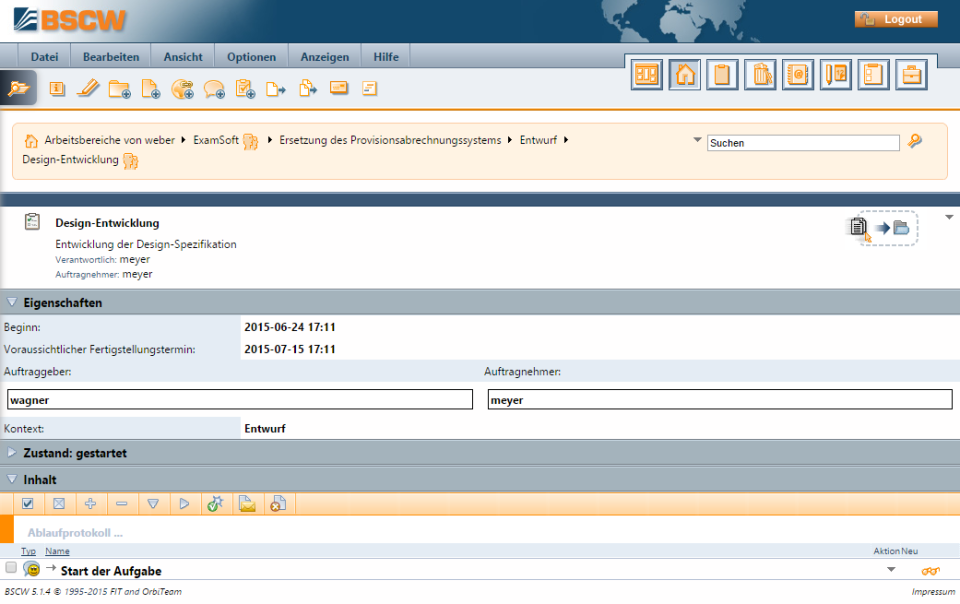Open the Hilfe menu
This screenshot has height=604, width=960.
coord(386,57)
